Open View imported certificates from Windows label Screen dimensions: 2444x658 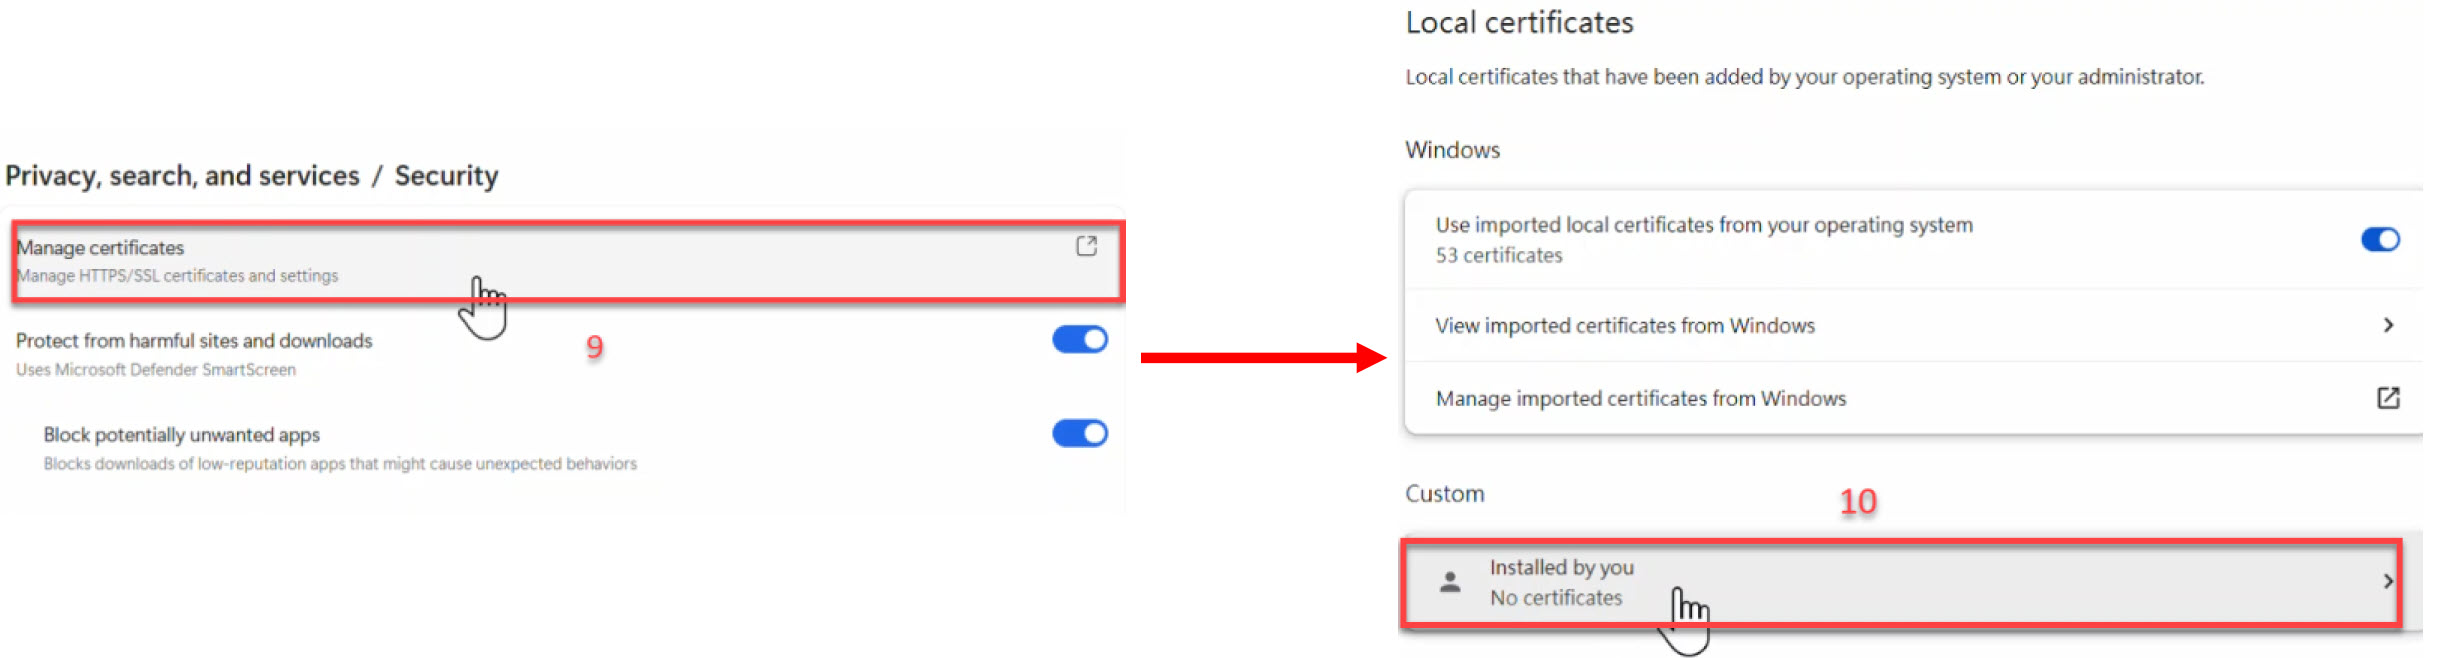[x=1624, y=326]
